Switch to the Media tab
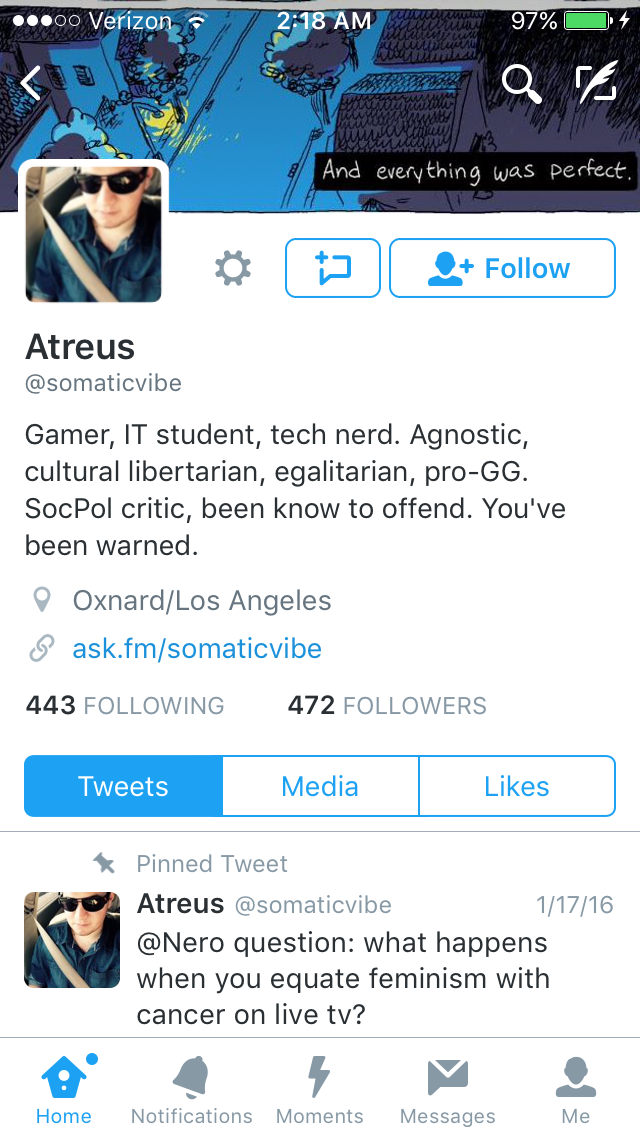 [x=320, y=786]
